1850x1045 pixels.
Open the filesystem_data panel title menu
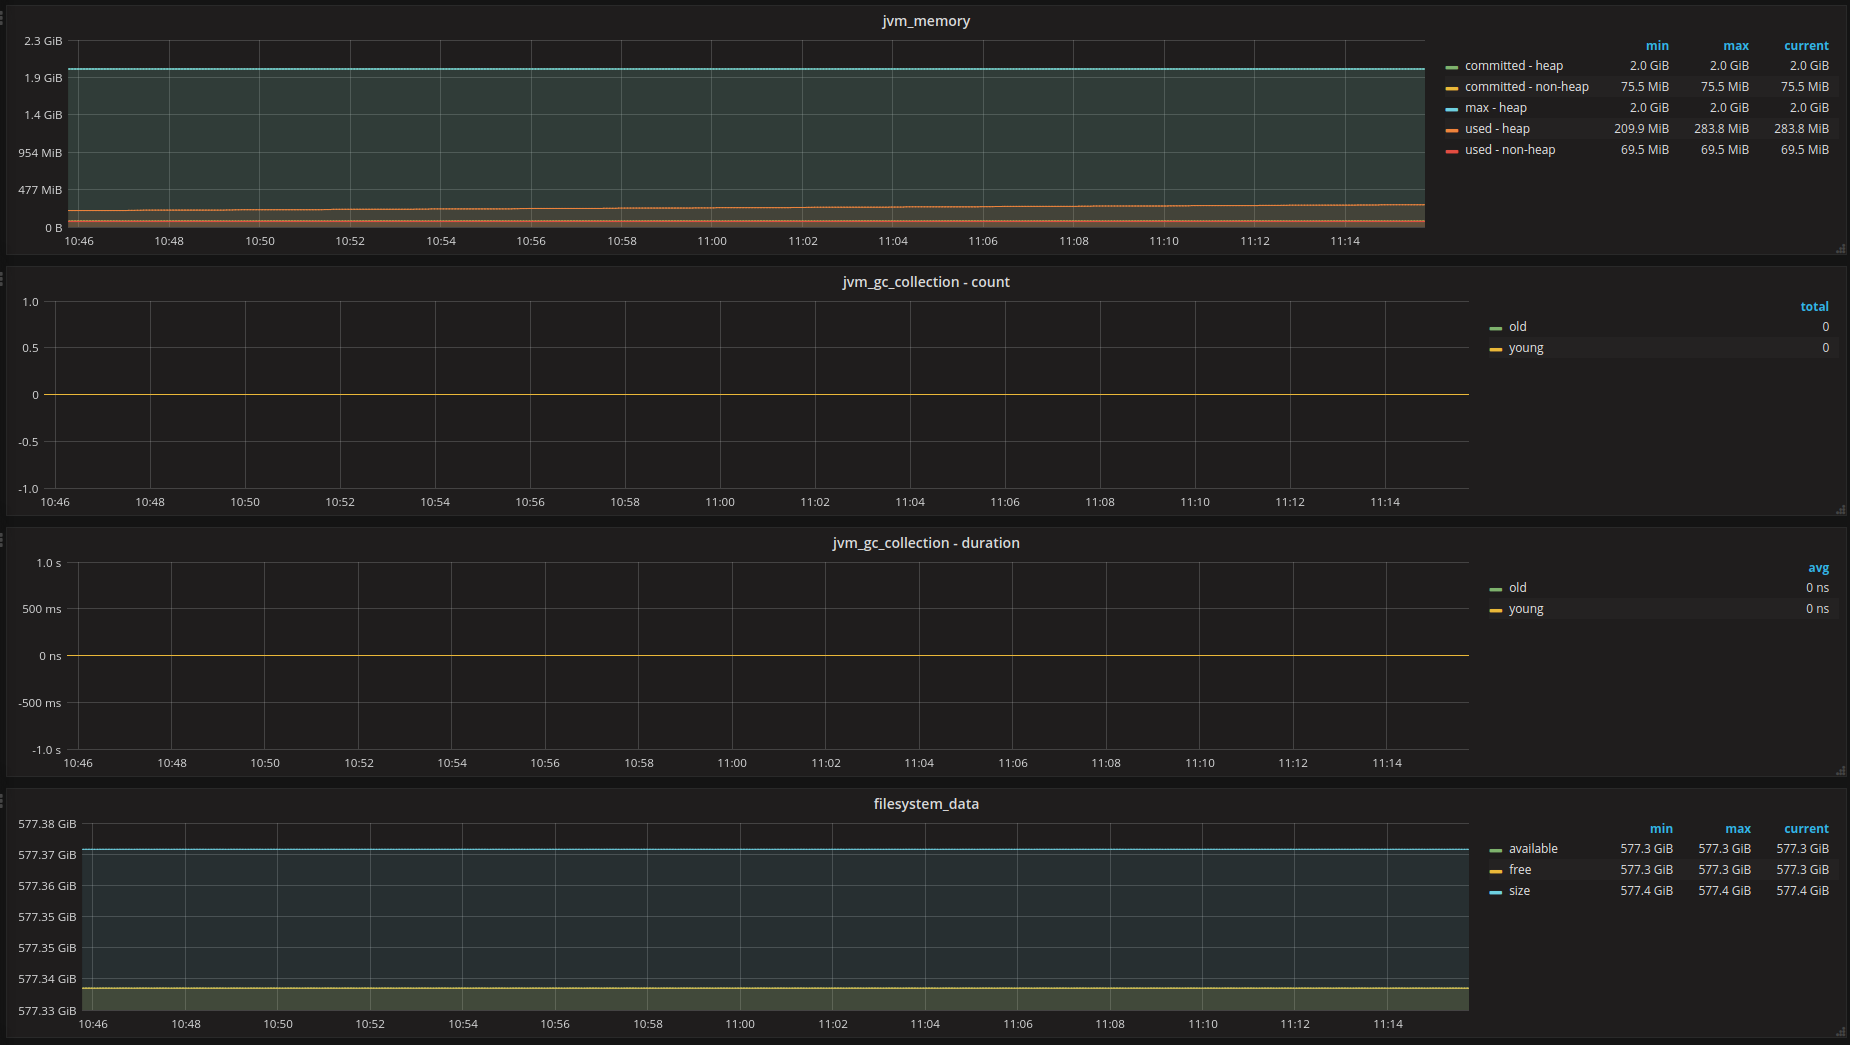926,804
